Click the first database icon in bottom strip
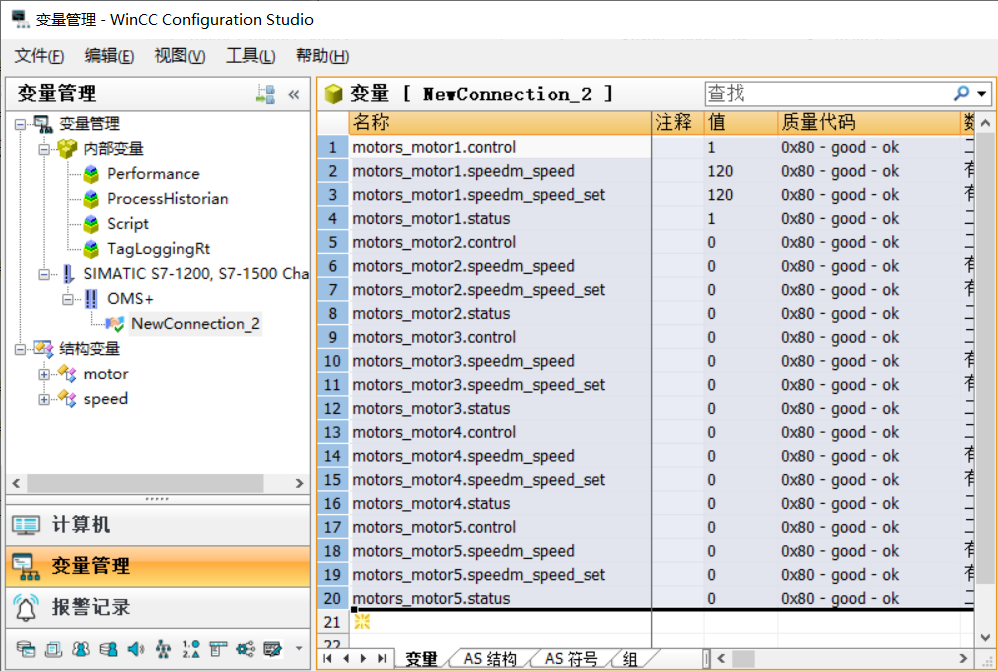Screen dimensions: 998x671 click(x=26, y=649)
